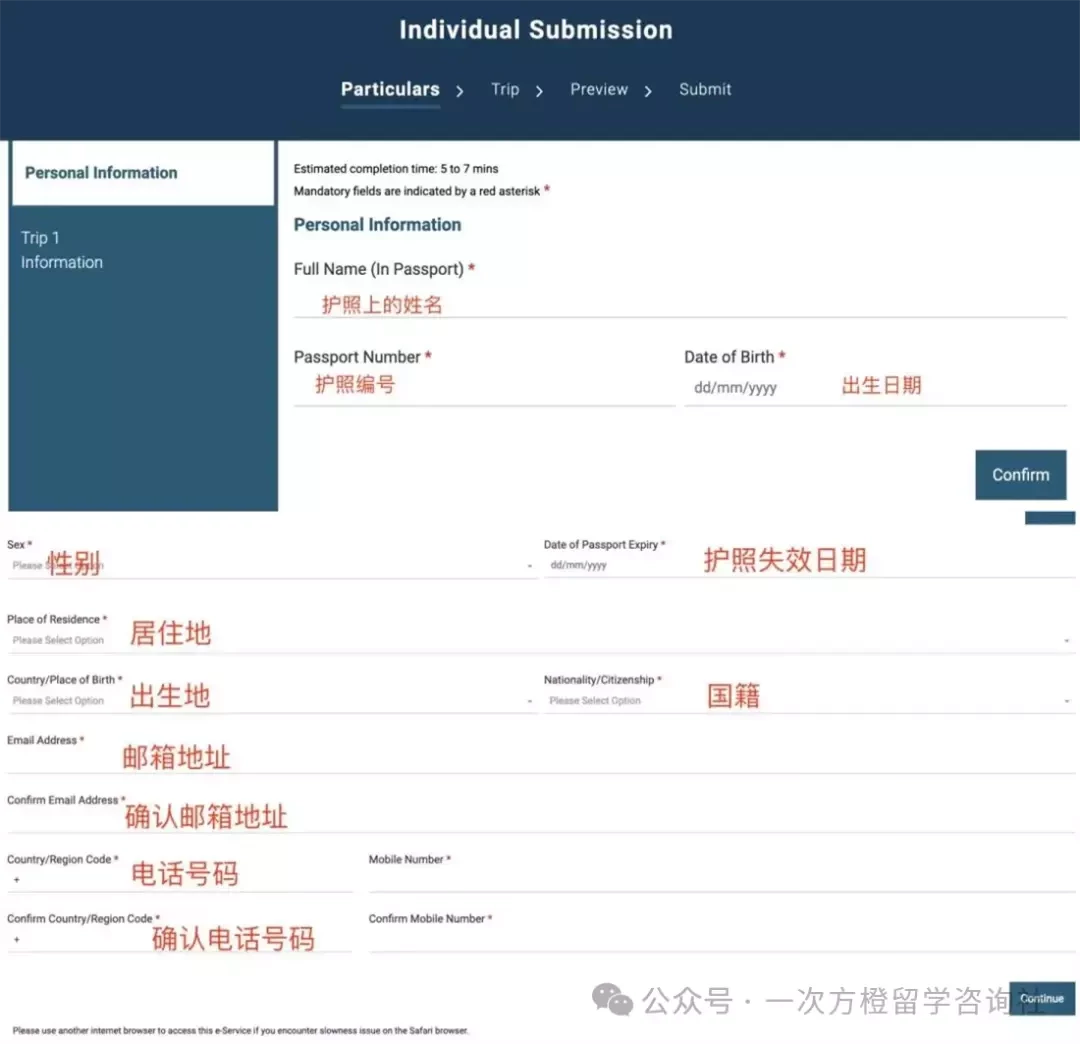Viewport: 1080px width, 1044px height.
Task: Click the Continue button
Action: tap(1041, 999)
